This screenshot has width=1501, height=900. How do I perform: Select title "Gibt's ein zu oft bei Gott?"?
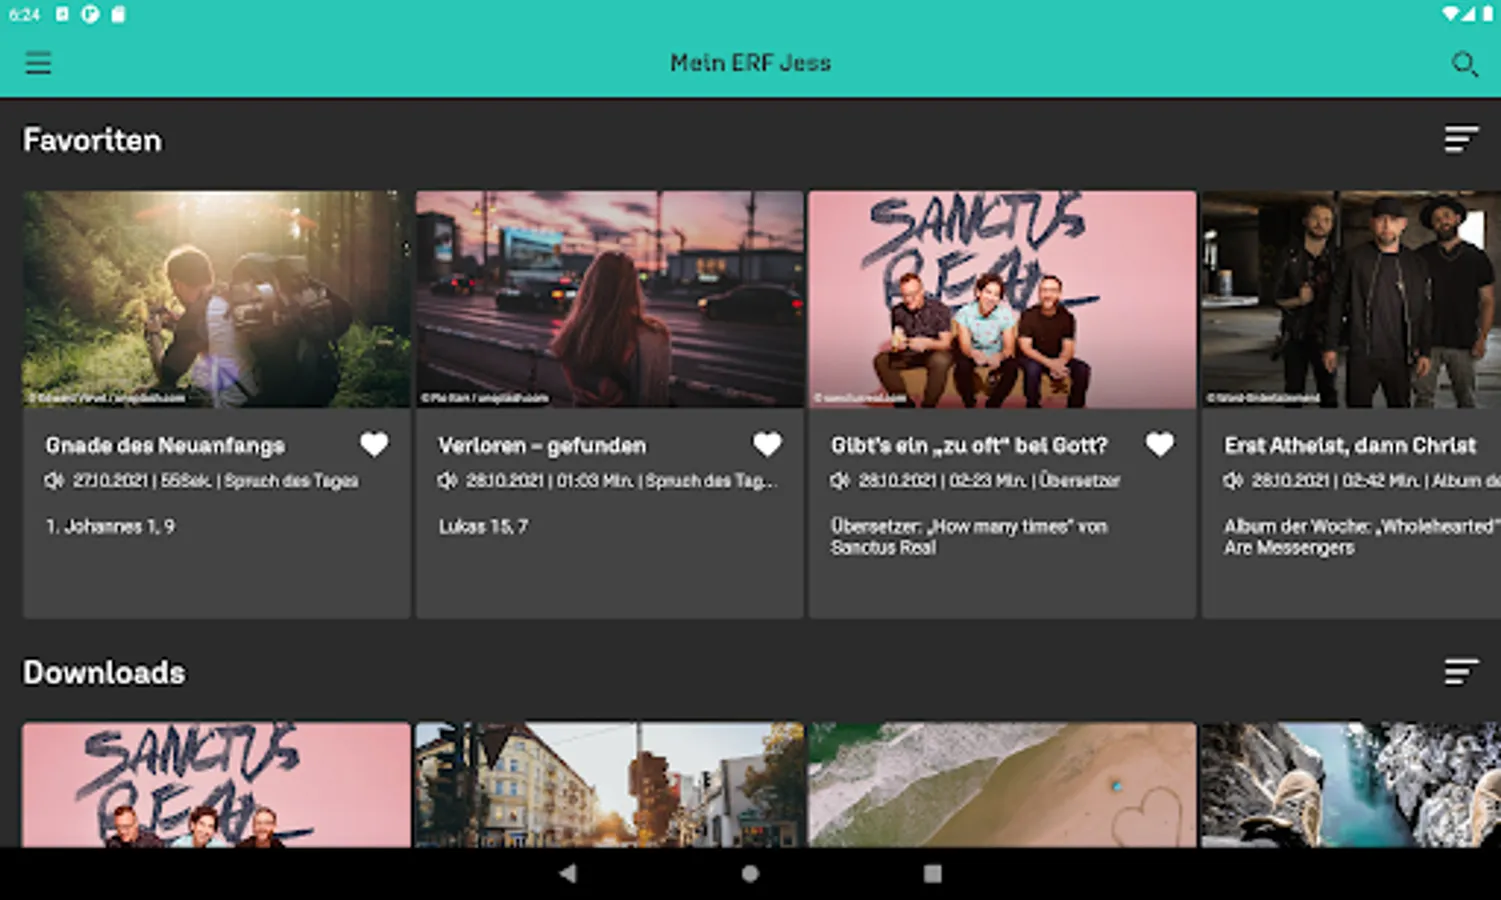(969, 446)
